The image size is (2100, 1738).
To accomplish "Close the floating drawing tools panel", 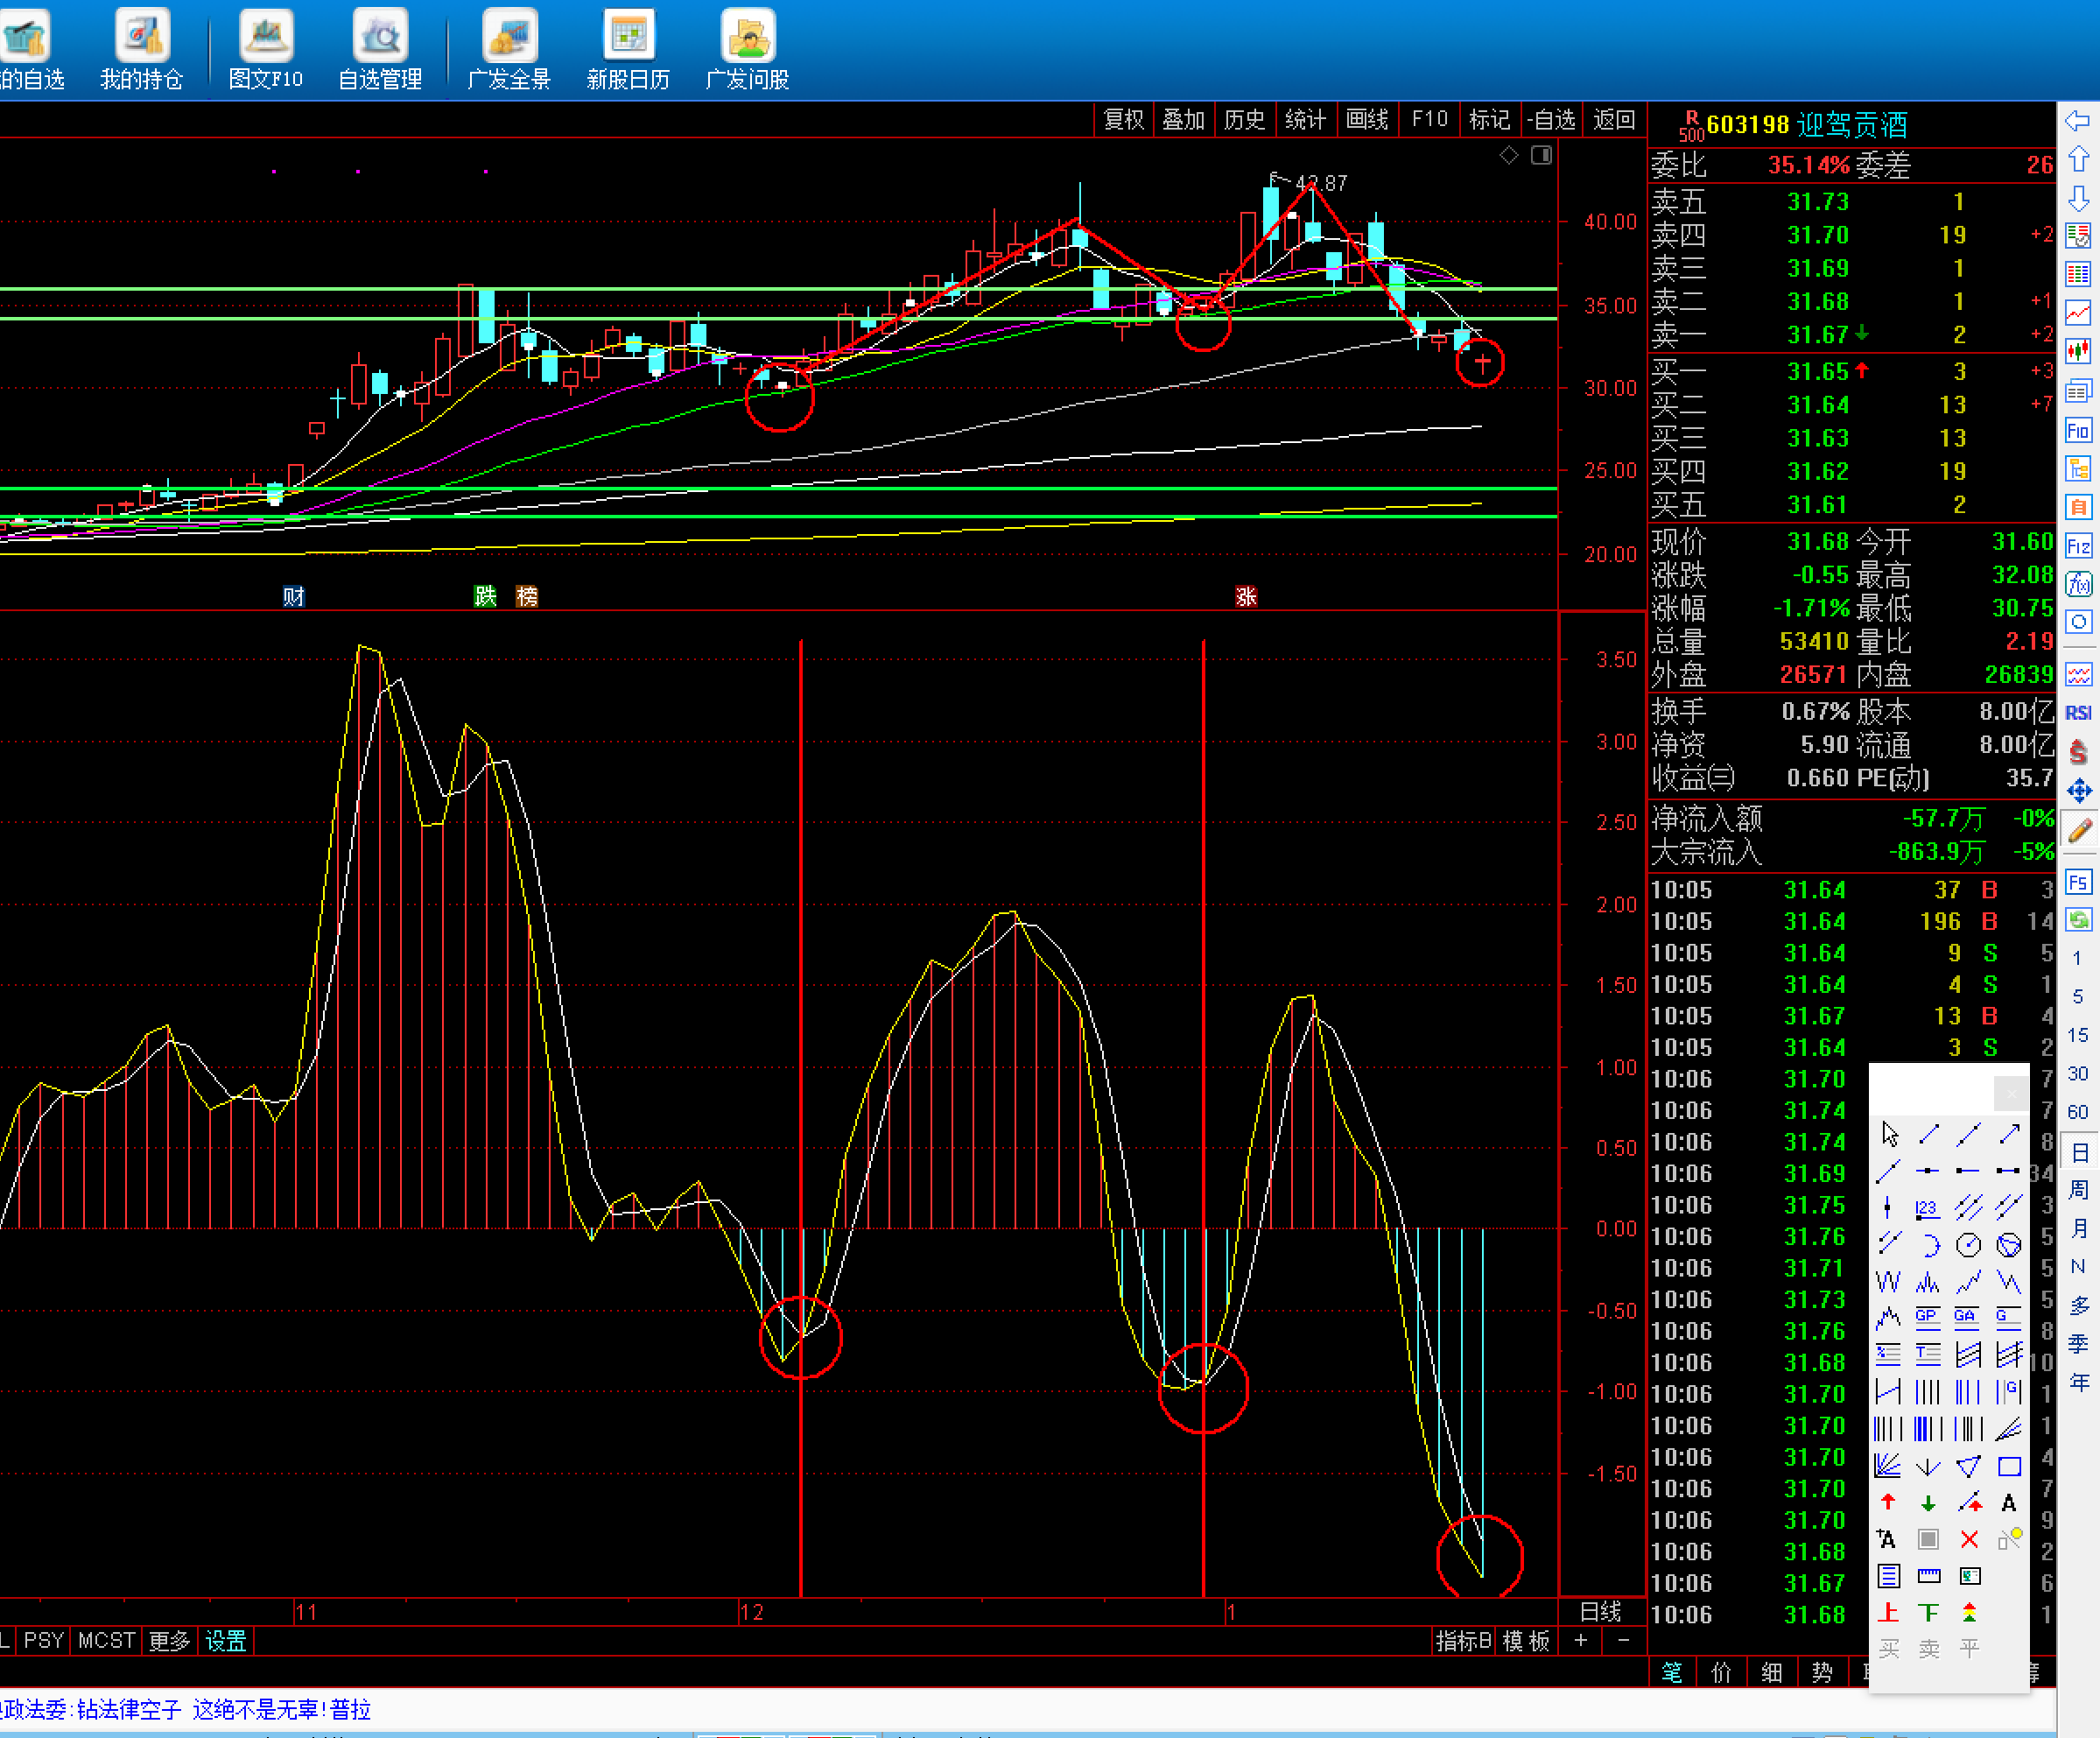I will [x=2011, y=1093].
